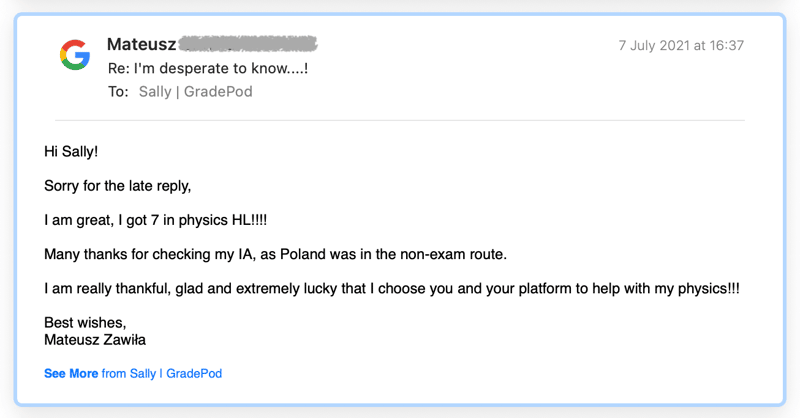Click the 'Best wishes,' closing line
800x418 pixels.
pos(85,323)
